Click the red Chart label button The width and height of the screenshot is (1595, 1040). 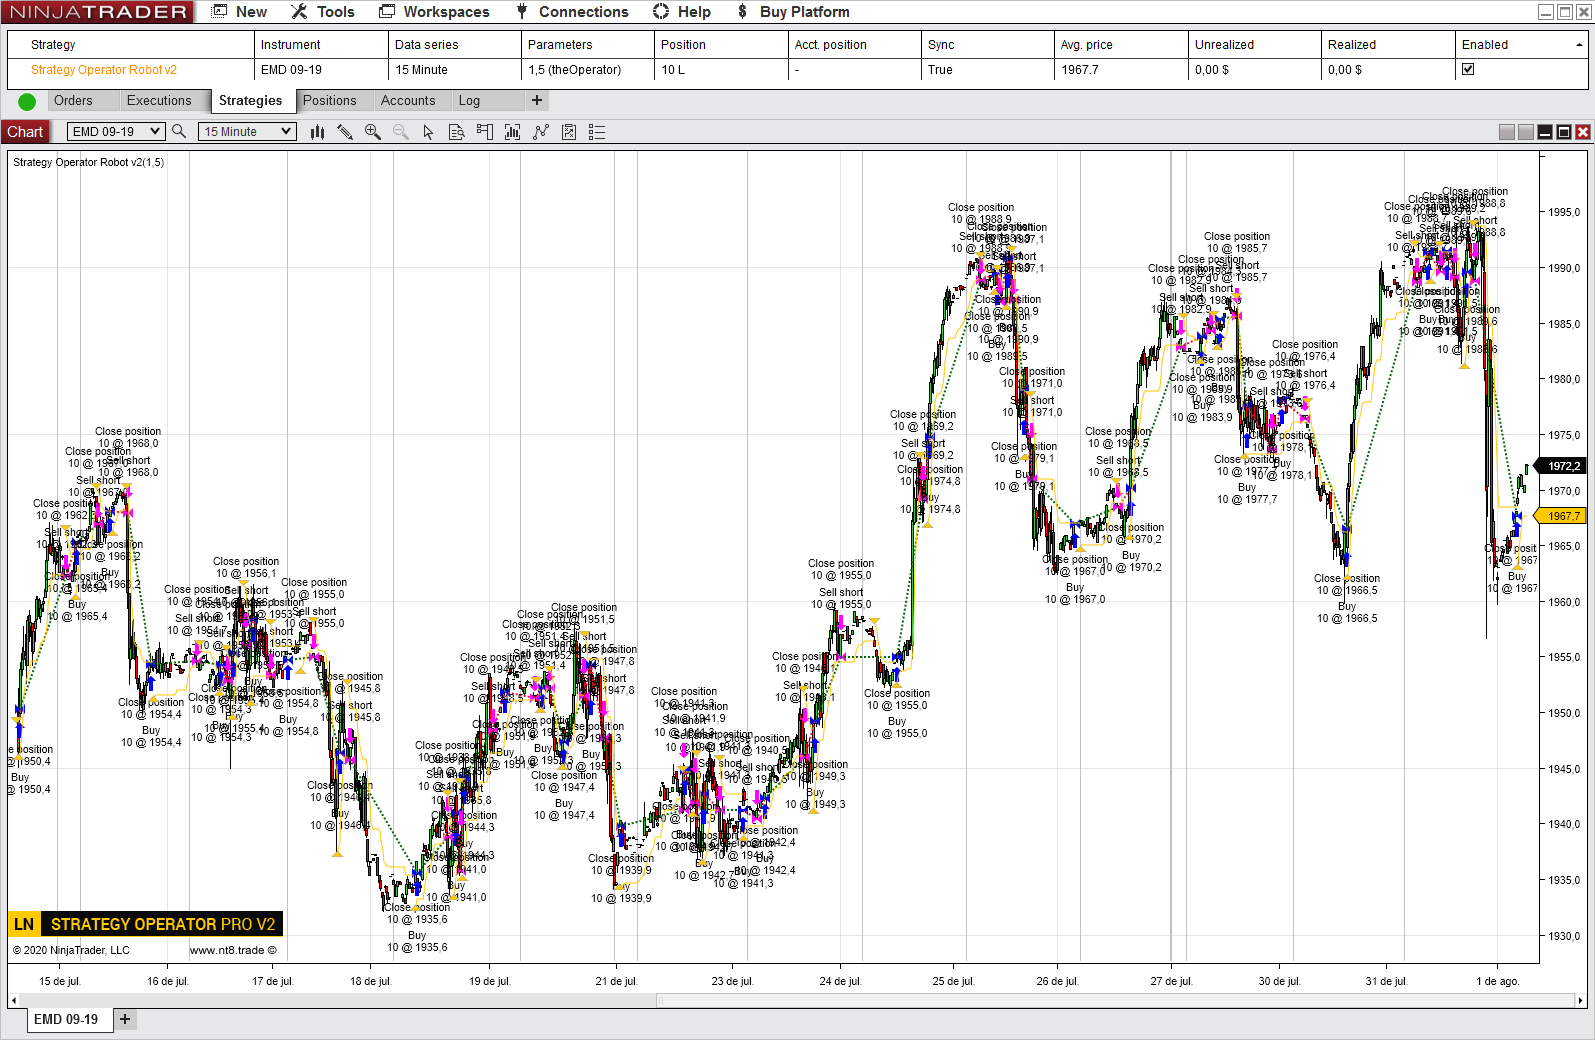coord(25,132)
